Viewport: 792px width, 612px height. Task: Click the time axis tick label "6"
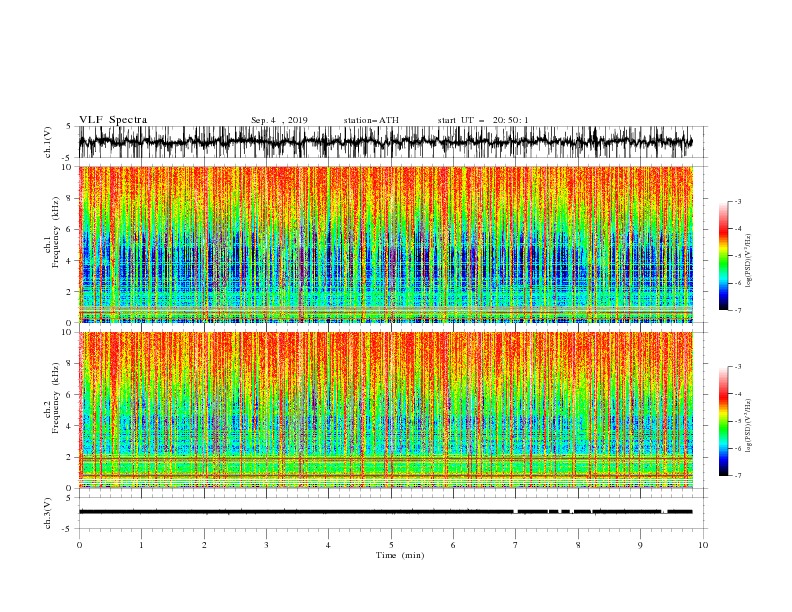453,545
